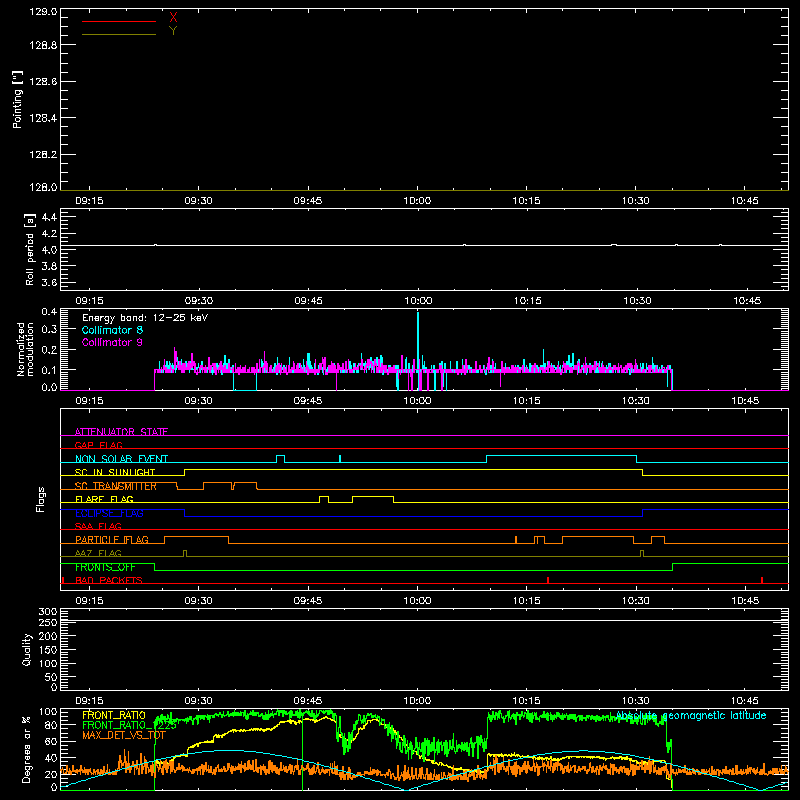This screenshot has height=800, width=800.
Task: Click the 80 tick on bottom plot
Action: click(x=51, y=725)
